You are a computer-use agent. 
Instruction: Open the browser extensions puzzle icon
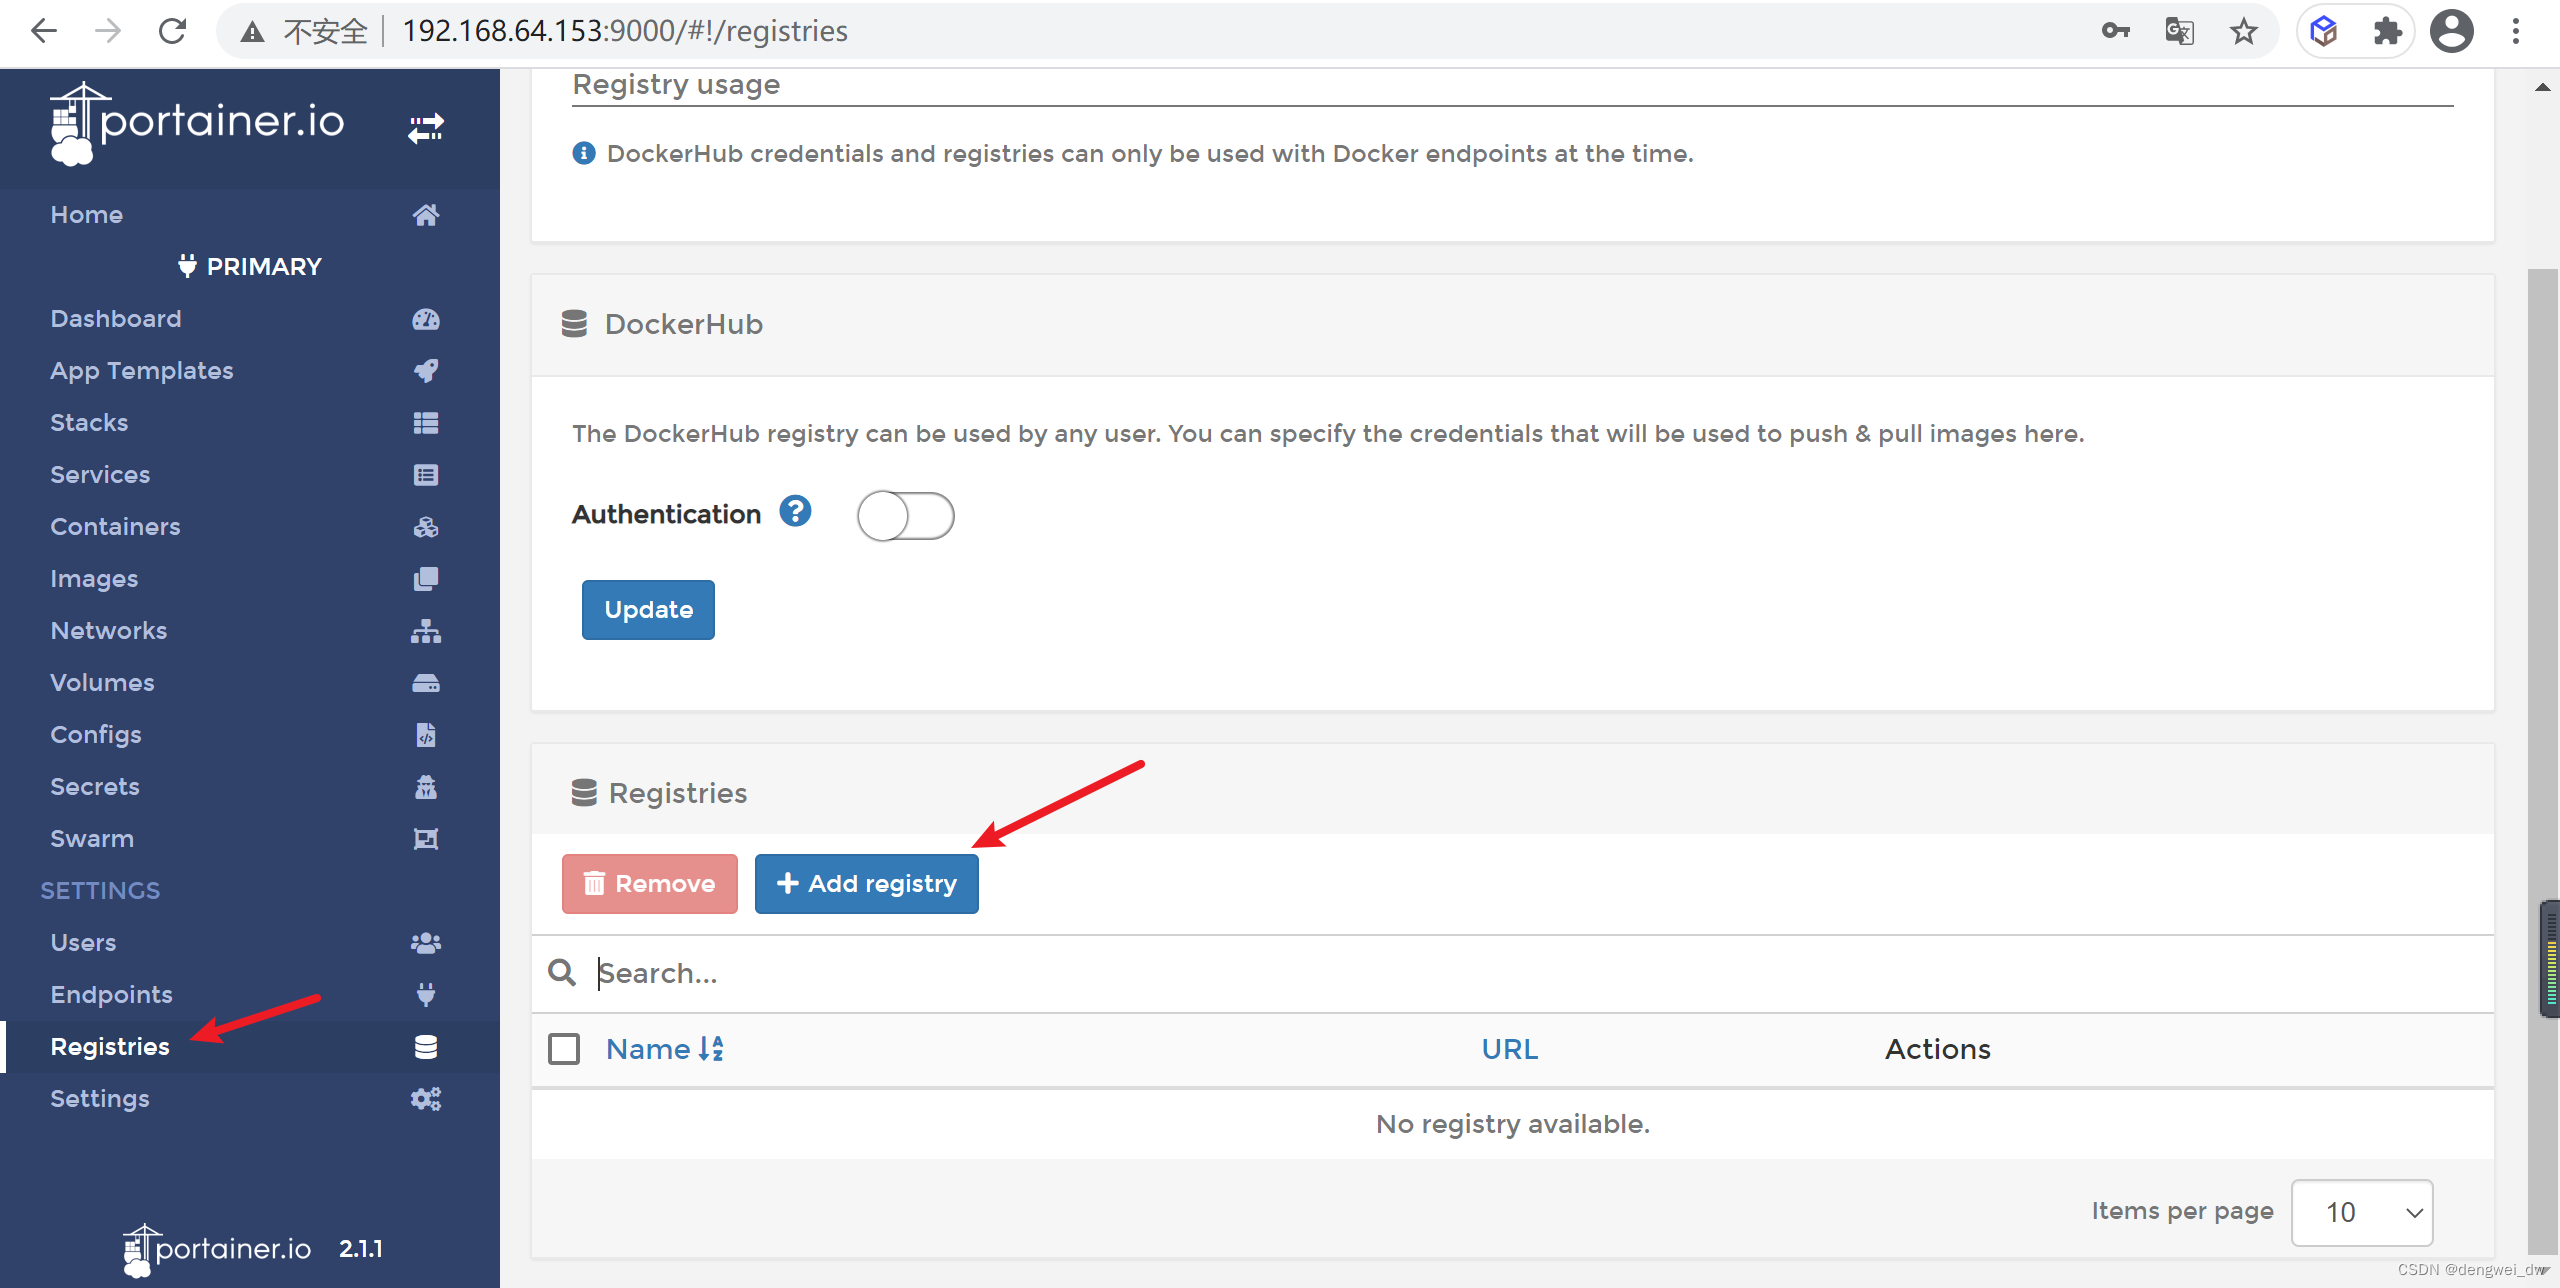2387,31
